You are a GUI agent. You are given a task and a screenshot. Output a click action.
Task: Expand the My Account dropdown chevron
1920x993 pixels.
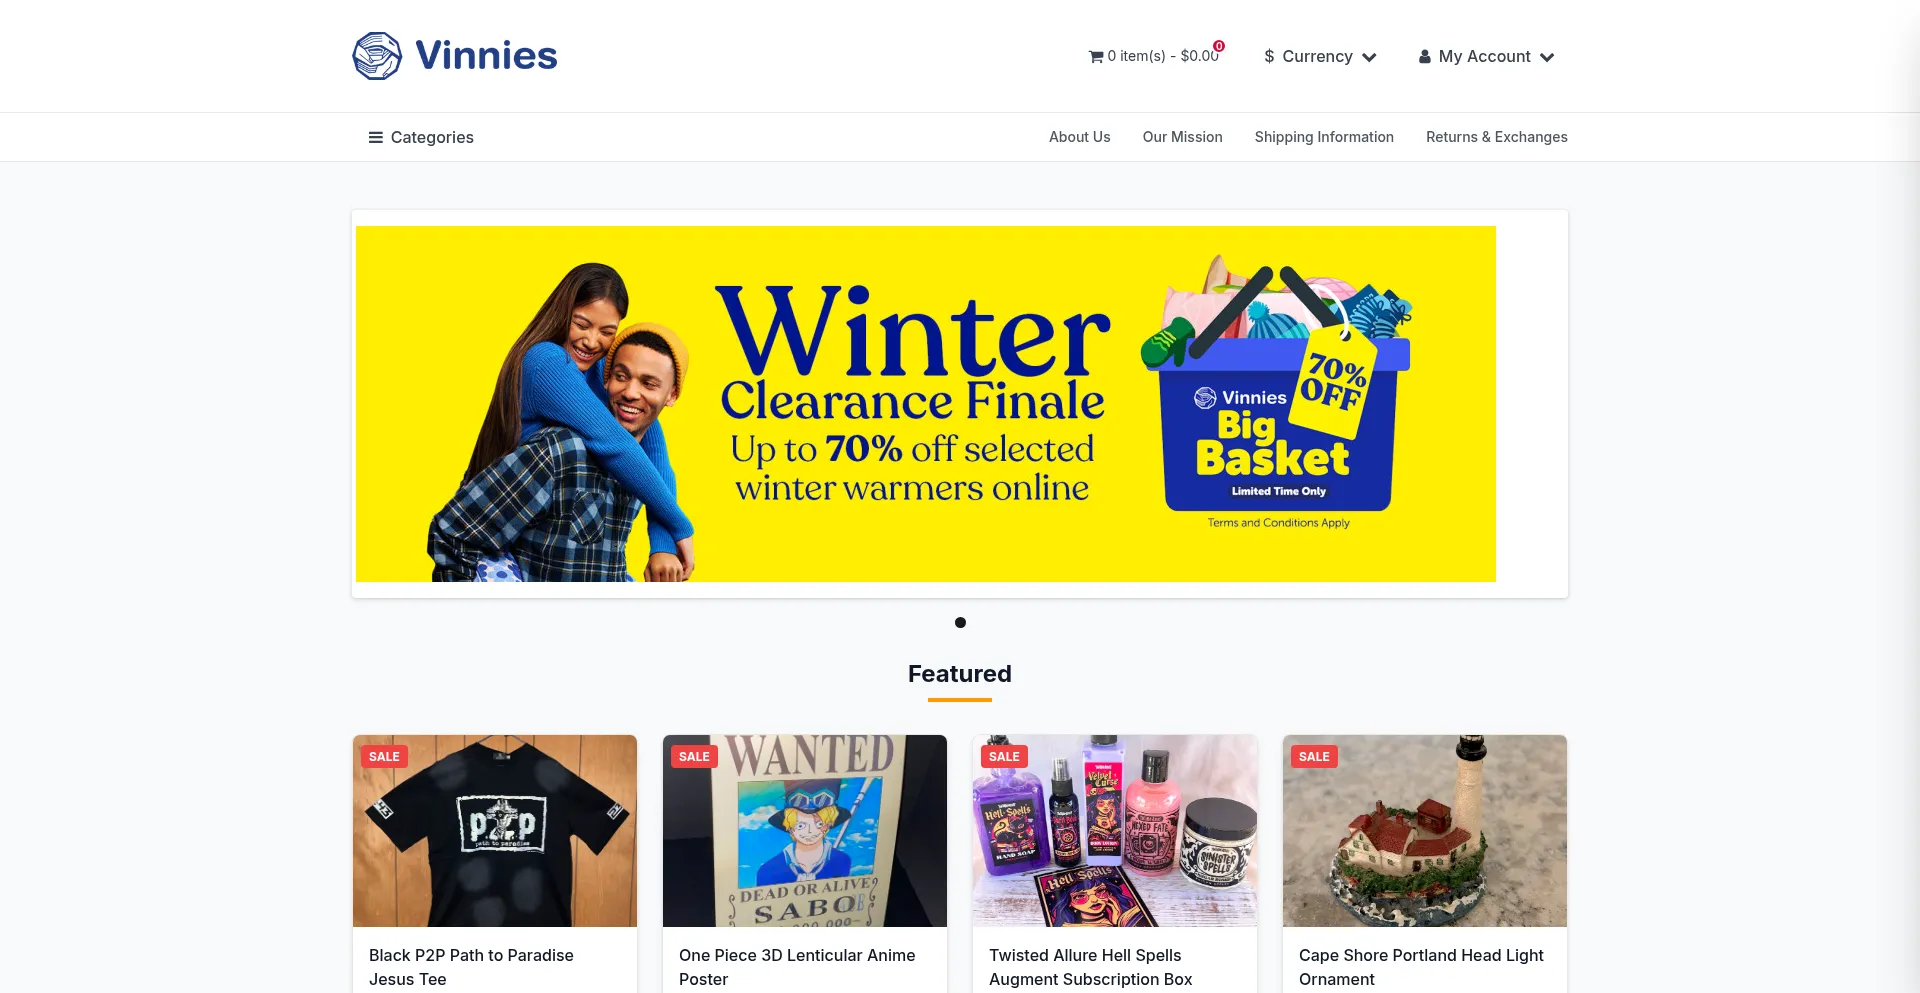click(x=1547, y=57)
